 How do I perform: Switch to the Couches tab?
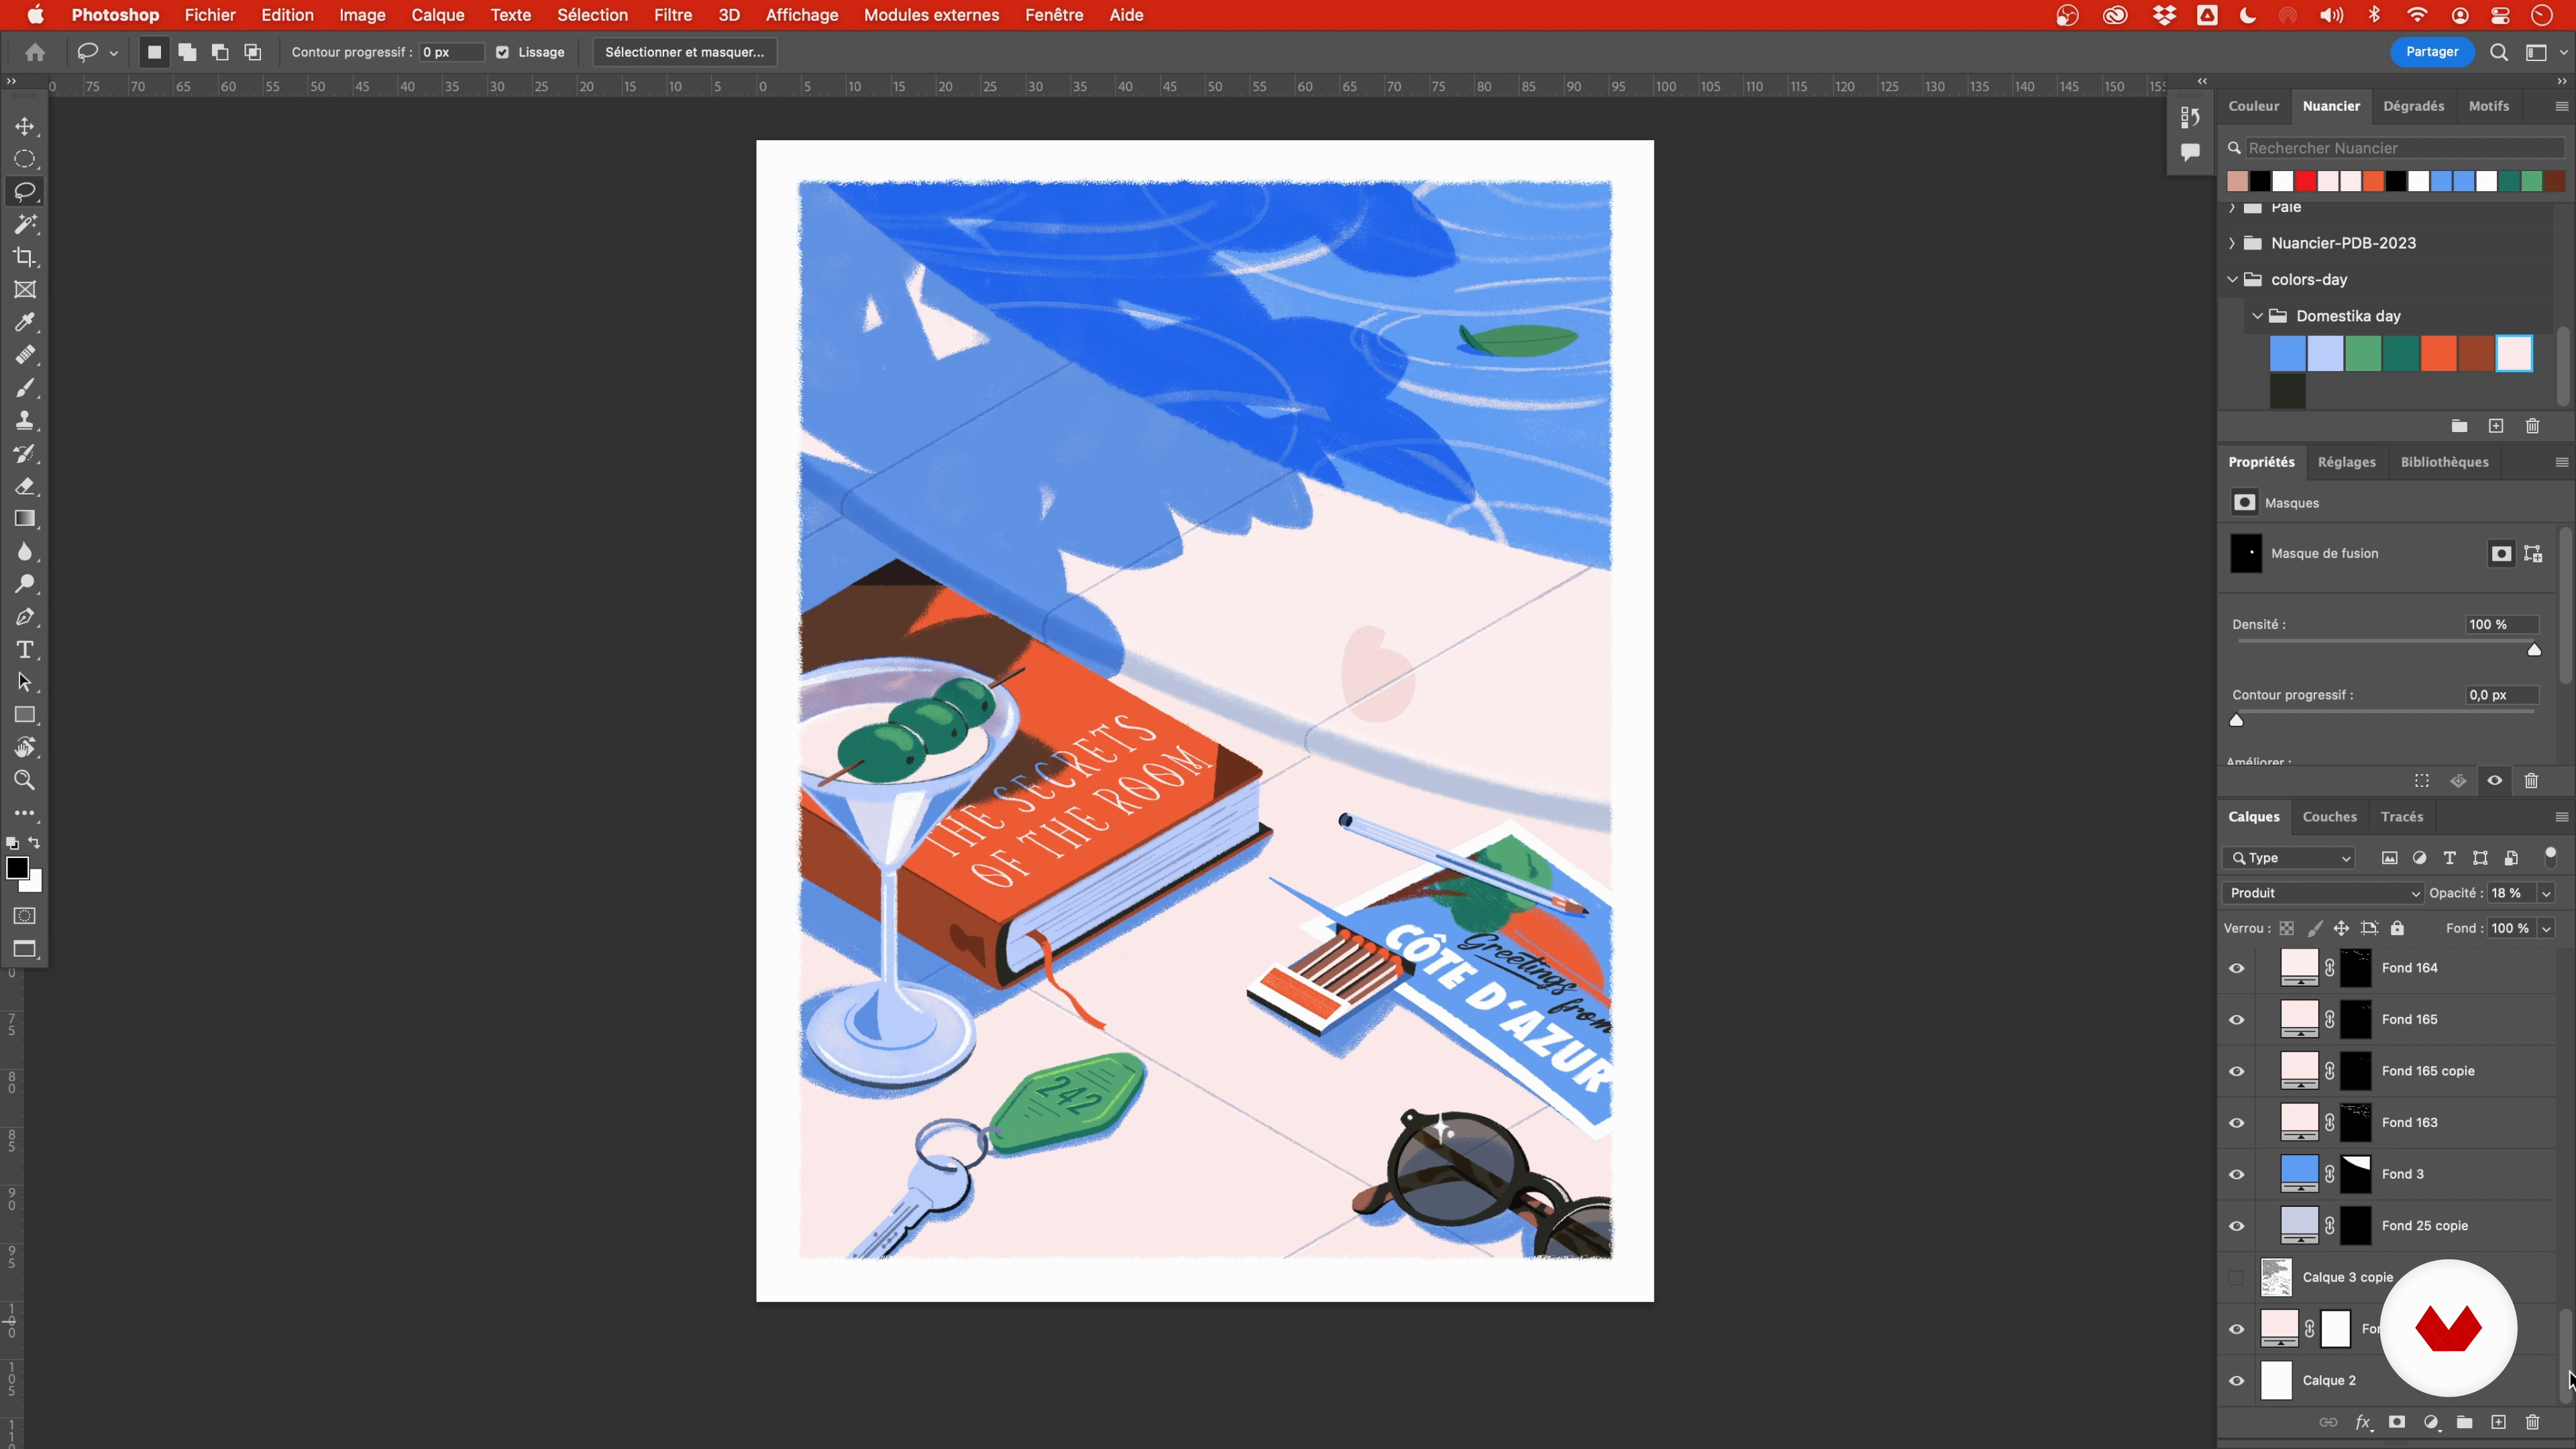(2329, 817)
